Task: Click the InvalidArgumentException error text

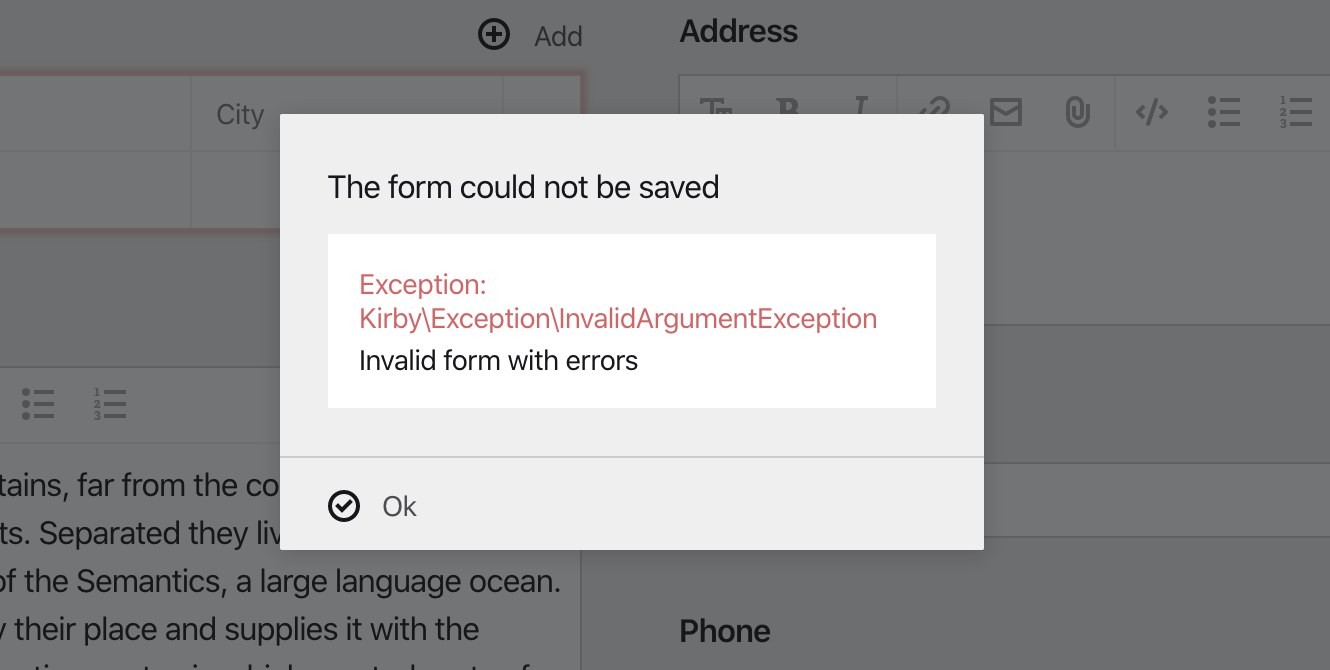Action: coord(618,318)
